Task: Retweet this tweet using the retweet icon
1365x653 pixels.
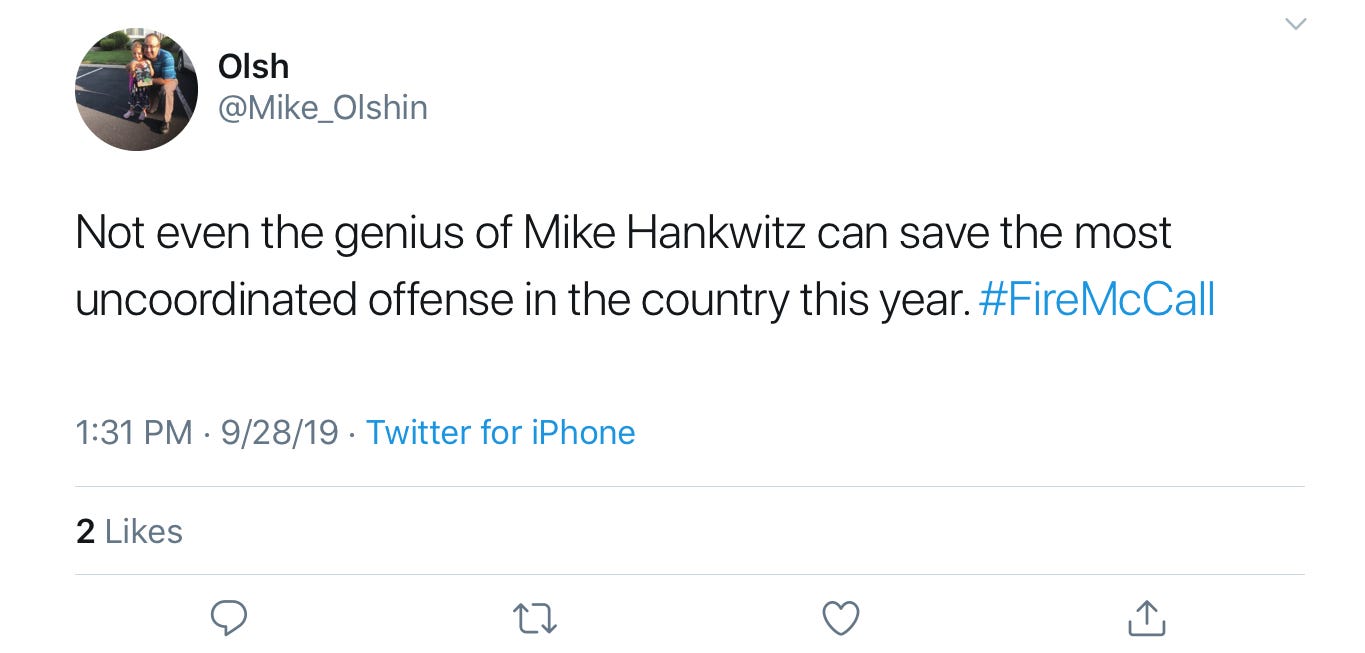Action: 534,620
